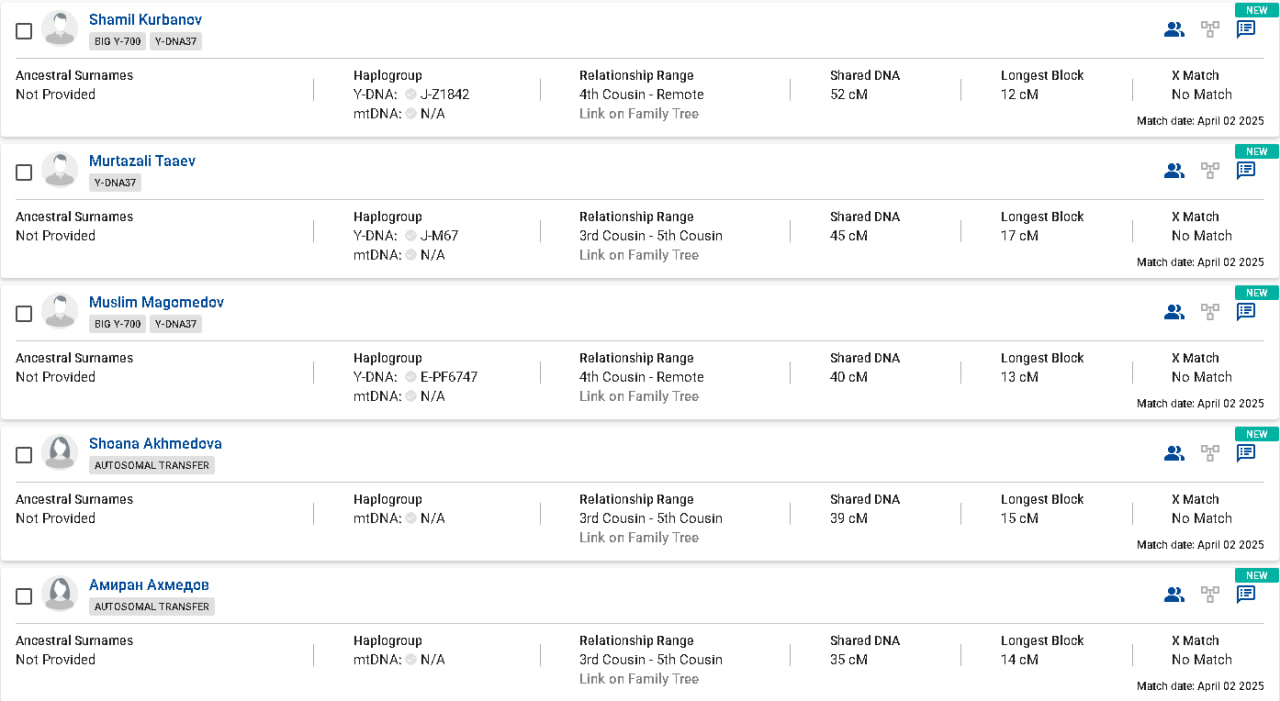
Task: Open in-common-with icon for Murtazali Taaev
Action: [x=1174, y=170]
